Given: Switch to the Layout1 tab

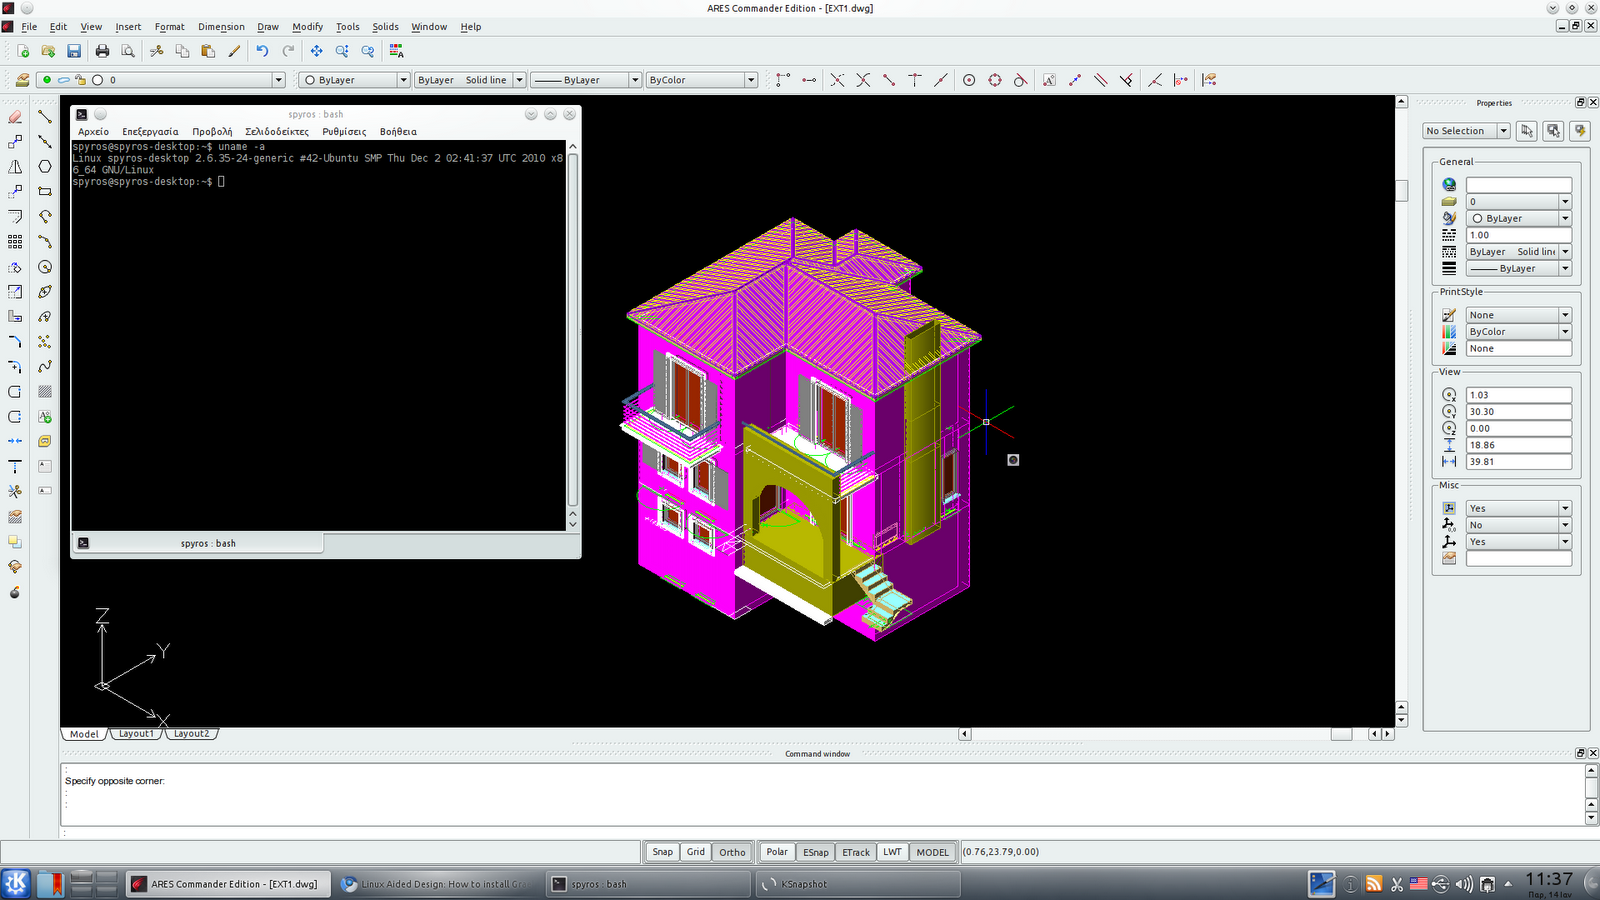Looking at the screenshot, I should (x=136, y=734).
